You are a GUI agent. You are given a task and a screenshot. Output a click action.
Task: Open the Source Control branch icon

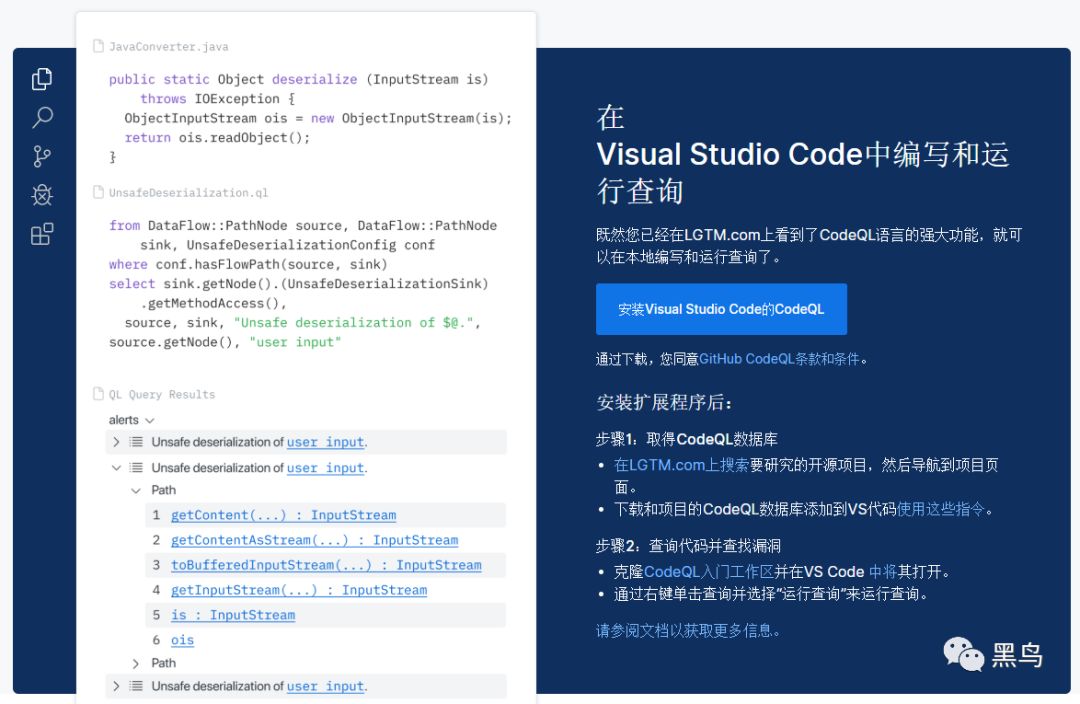[42, 156]
